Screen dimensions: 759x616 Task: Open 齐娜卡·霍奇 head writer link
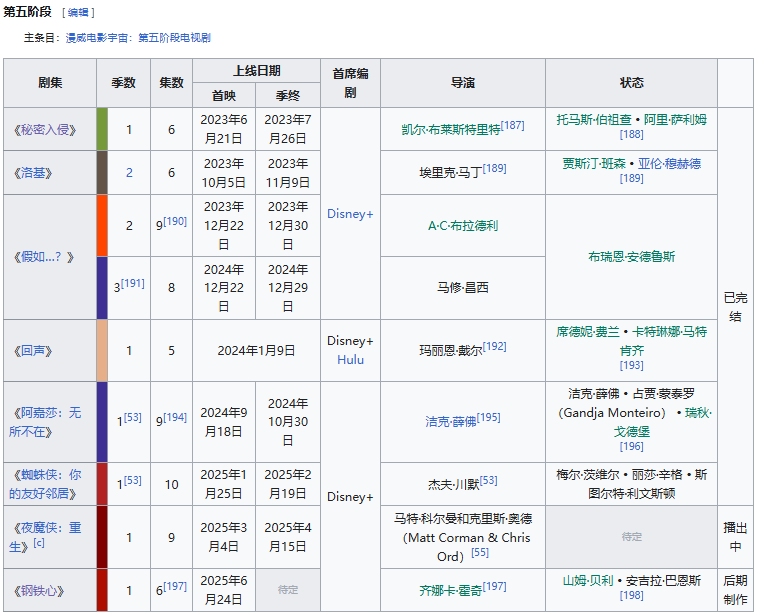tap(451, 590)
